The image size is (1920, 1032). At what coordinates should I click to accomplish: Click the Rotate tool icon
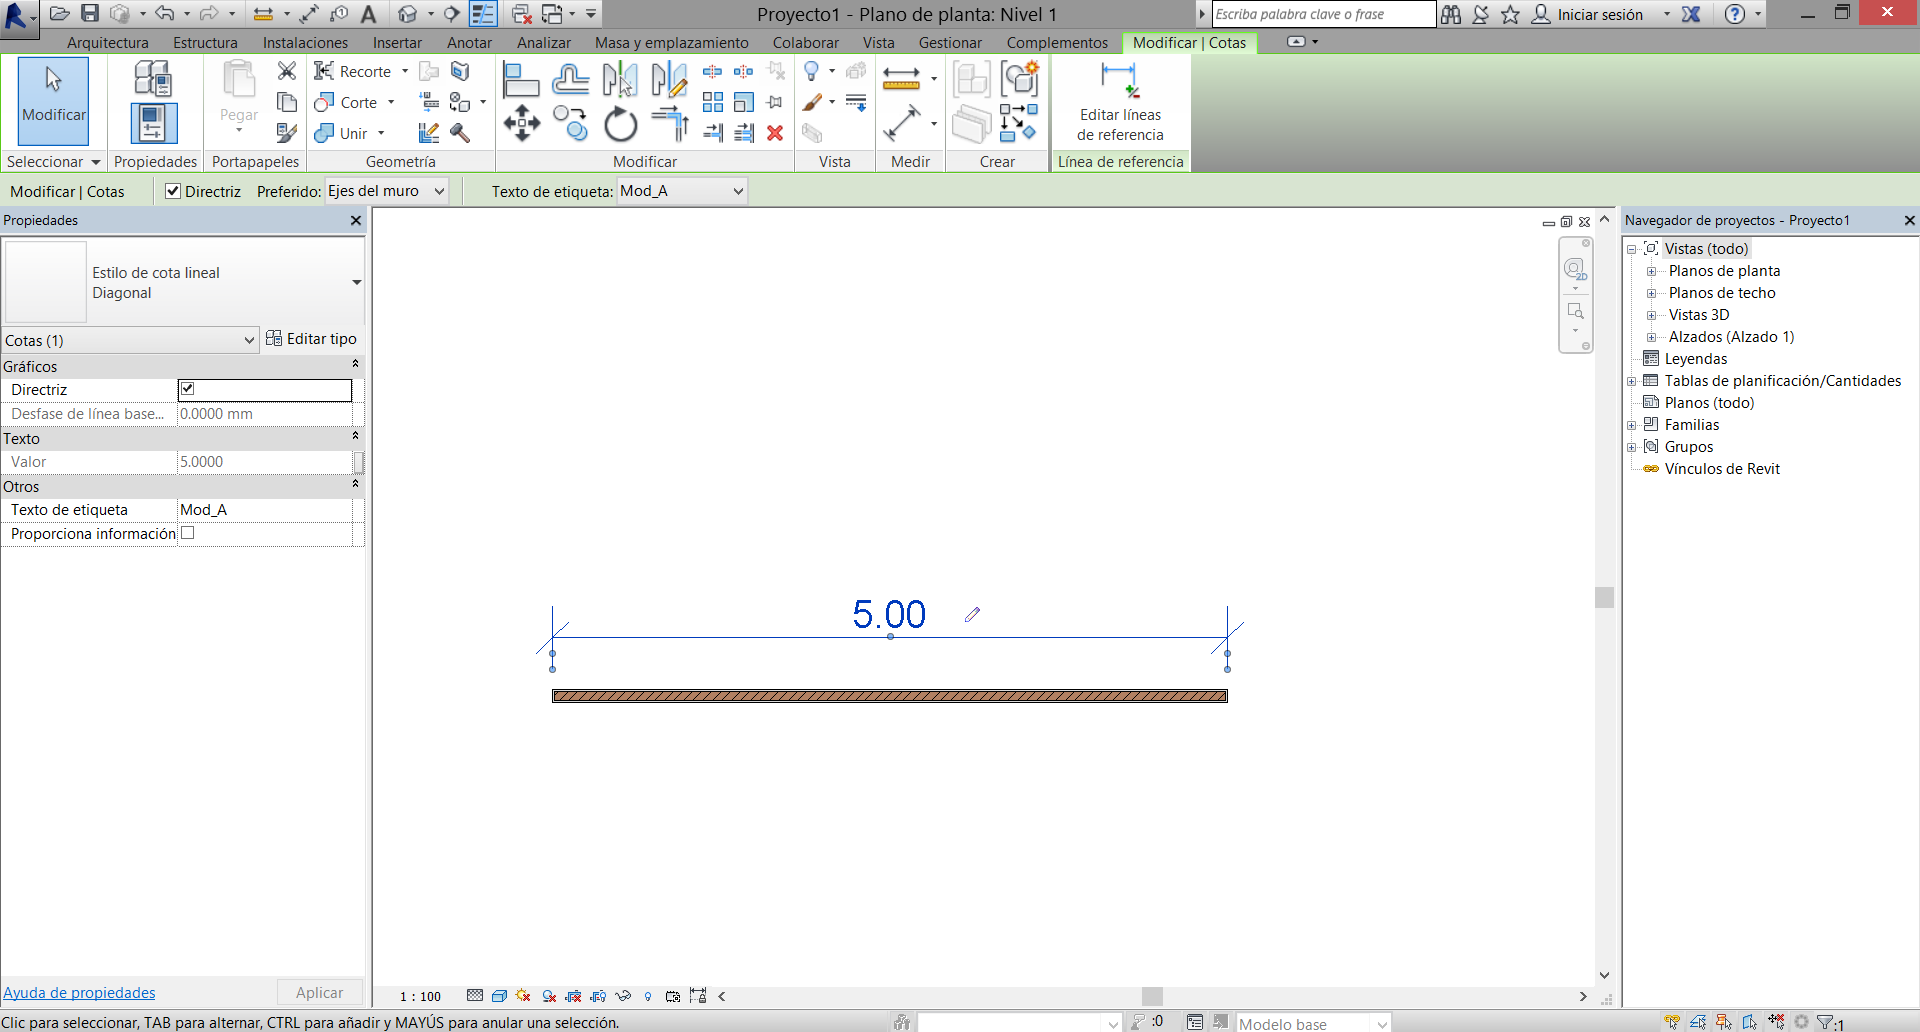[x=620, y=125]
